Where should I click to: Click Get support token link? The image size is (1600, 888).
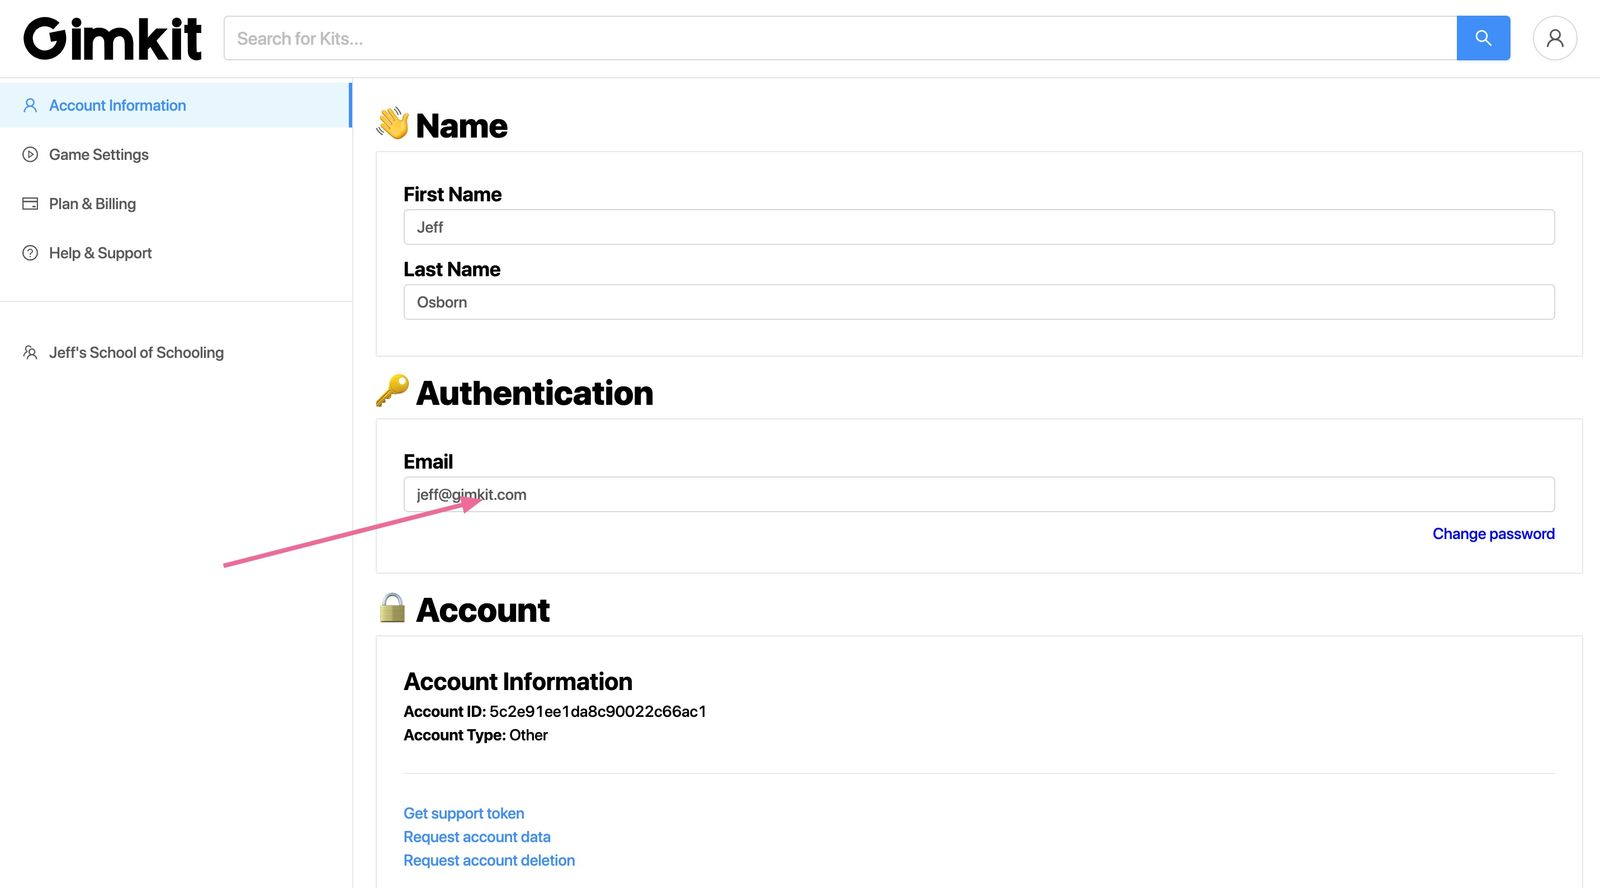click(464, 813)
